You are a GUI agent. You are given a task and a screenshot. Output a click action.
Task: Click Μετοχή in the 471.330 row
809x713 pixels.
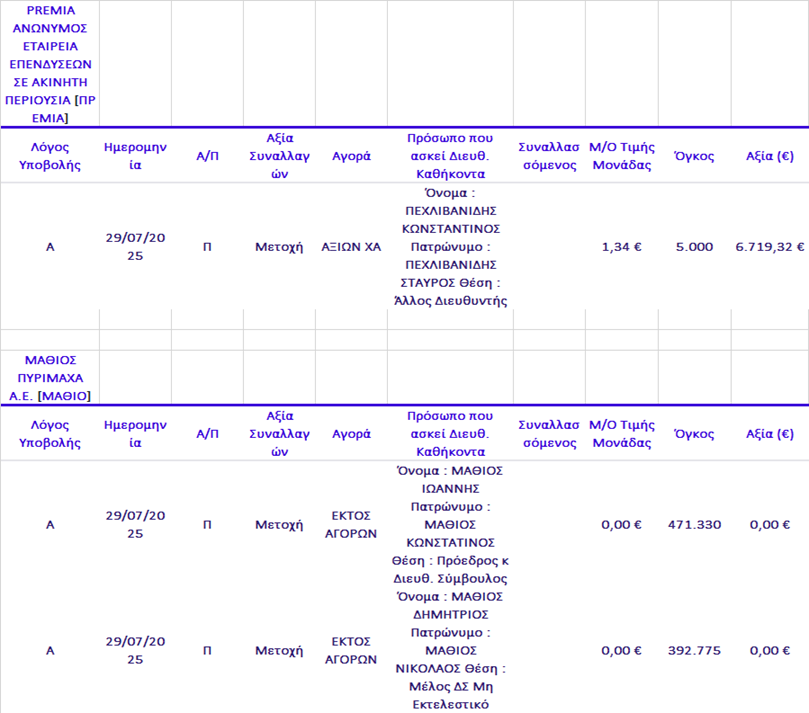pyautogui.click(x=279, y=525)
